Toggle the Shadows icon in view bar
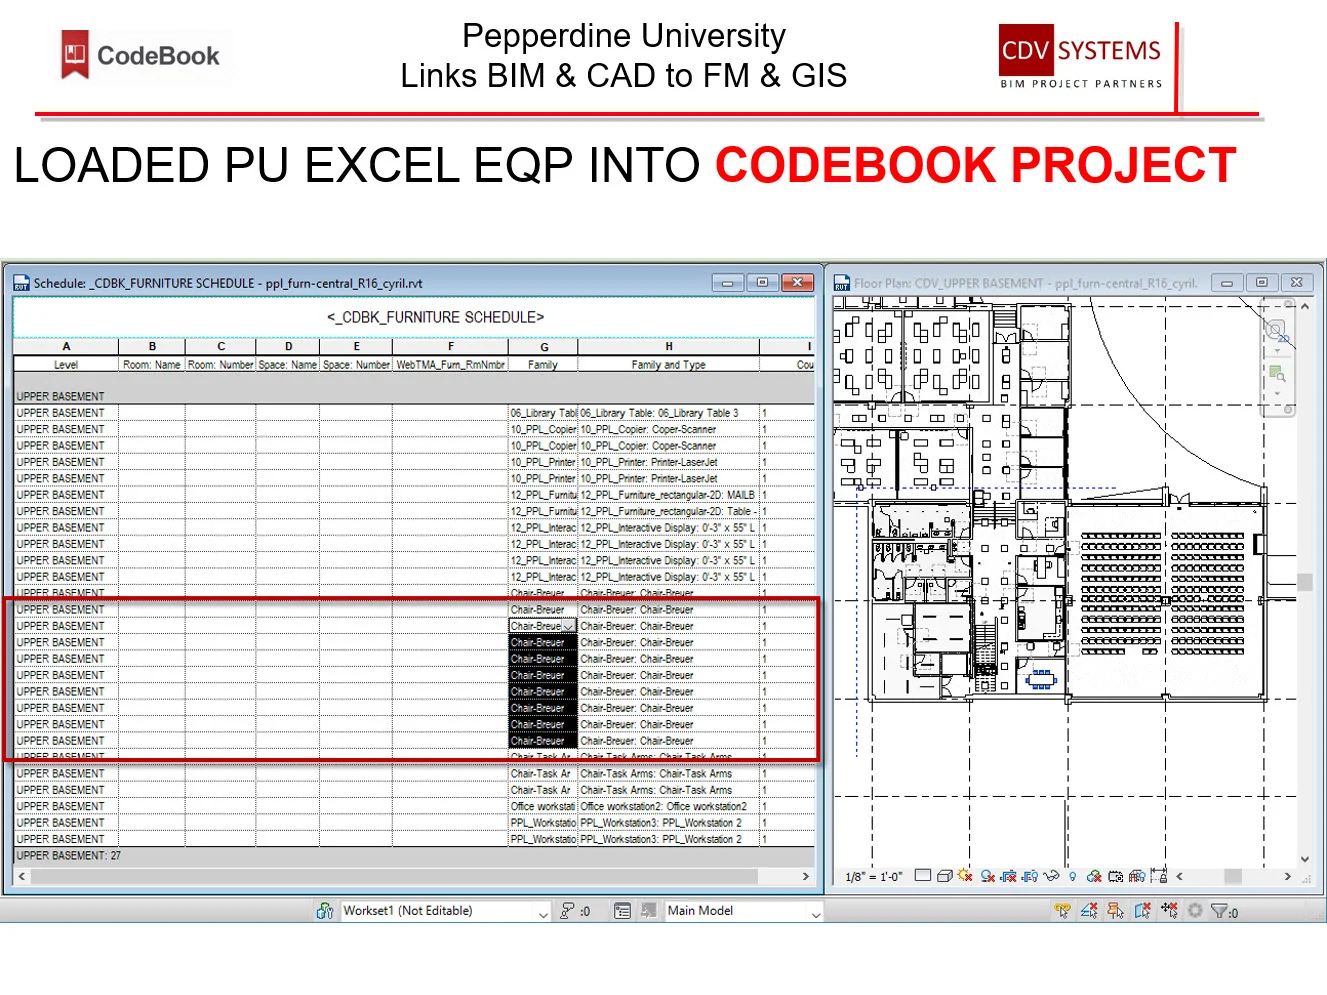 click(x=988, y=876)
